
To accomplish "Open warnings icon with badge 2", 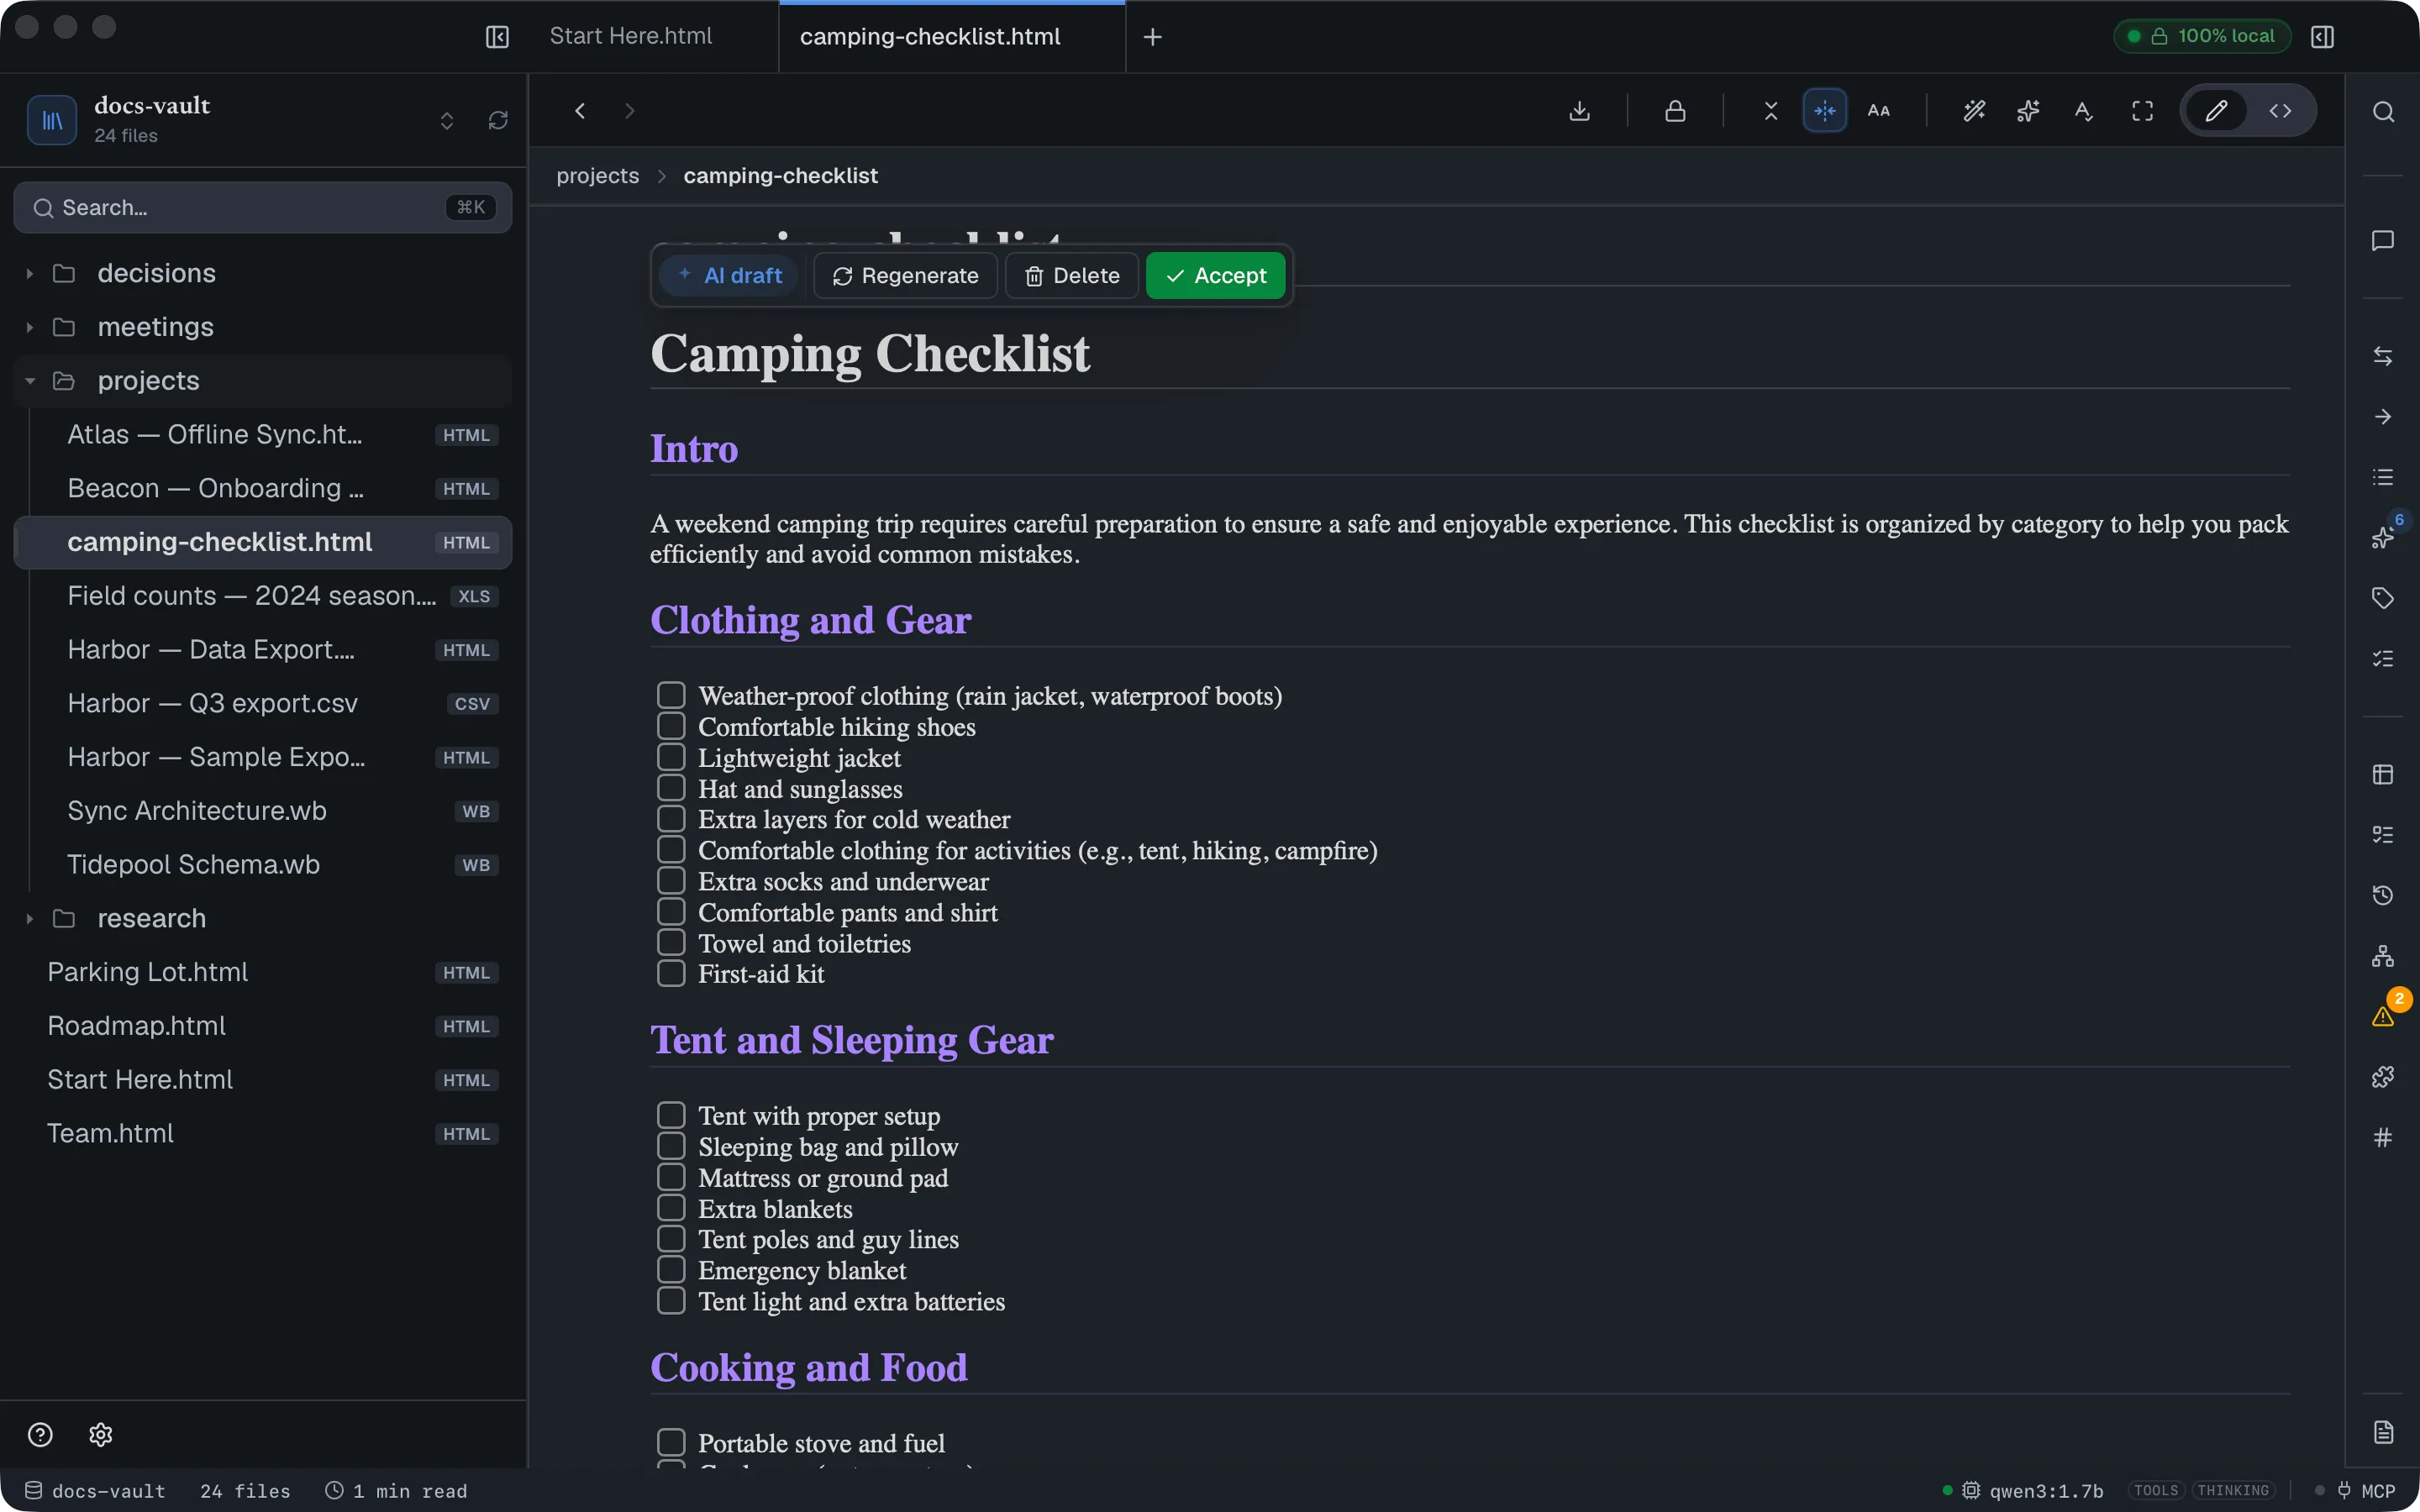I will point(2383,1016).
